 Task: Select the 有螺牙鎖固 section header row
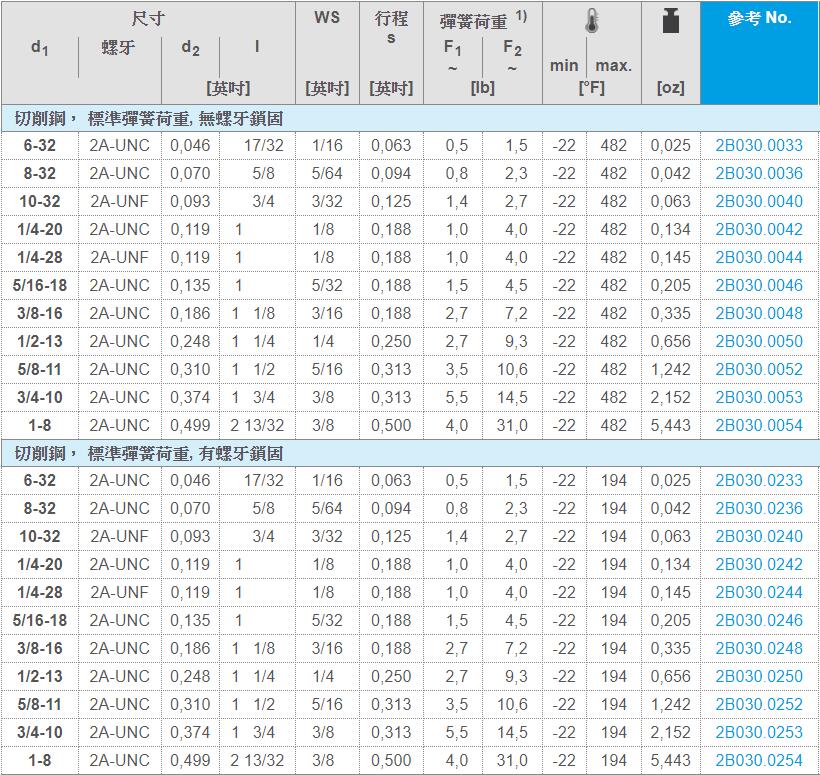(150, 453)
